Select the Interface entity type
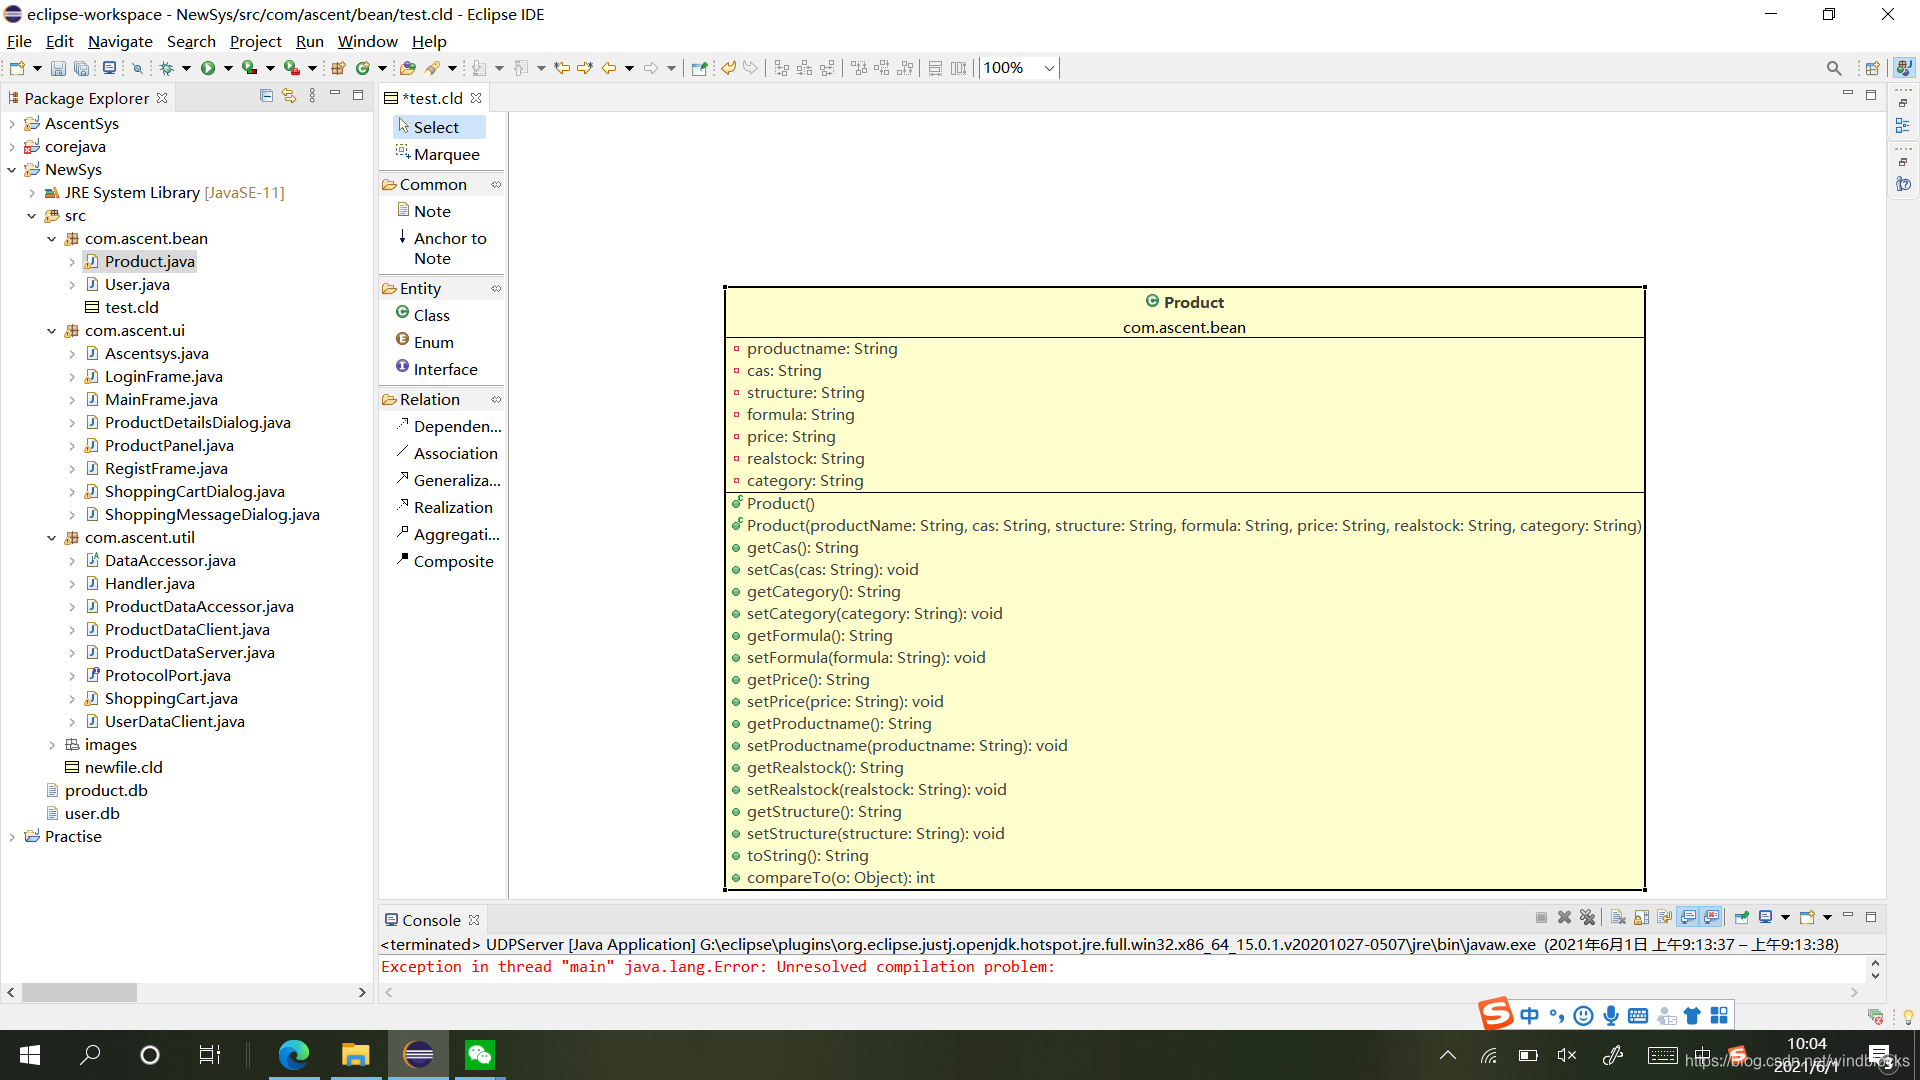 click(x=444, y=368)
